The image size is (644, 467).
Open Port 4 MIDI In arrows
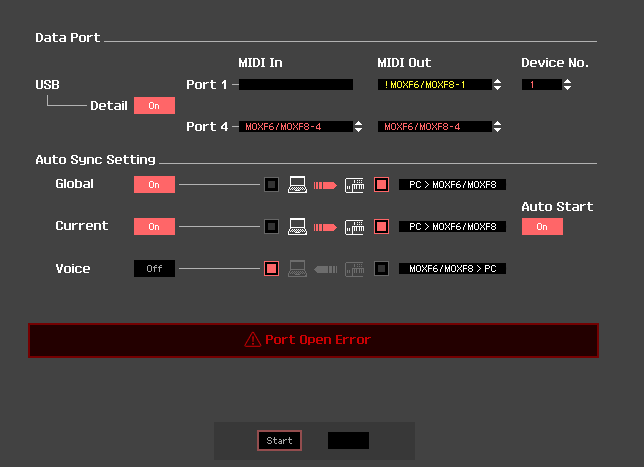[358, 127]
